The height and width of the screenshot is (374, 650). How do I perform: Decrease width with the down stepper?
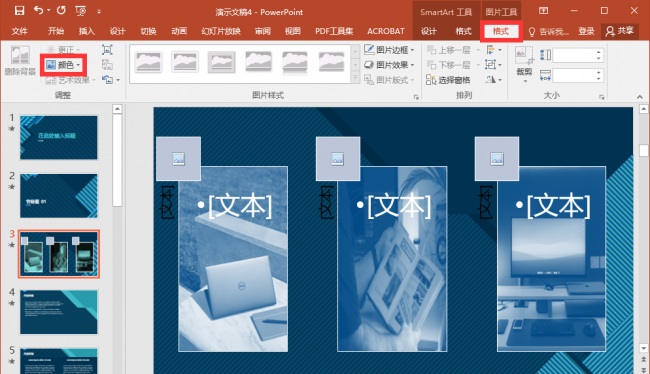(599, 78)
